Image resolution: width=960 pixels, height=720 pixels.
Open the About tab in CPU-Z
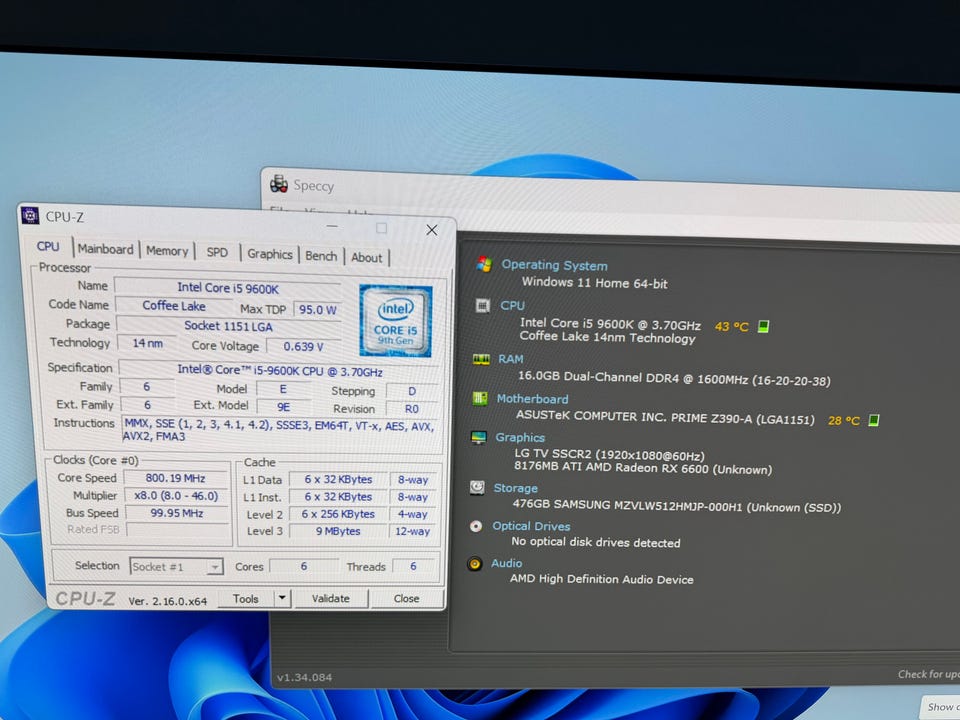tap(366, 258)
